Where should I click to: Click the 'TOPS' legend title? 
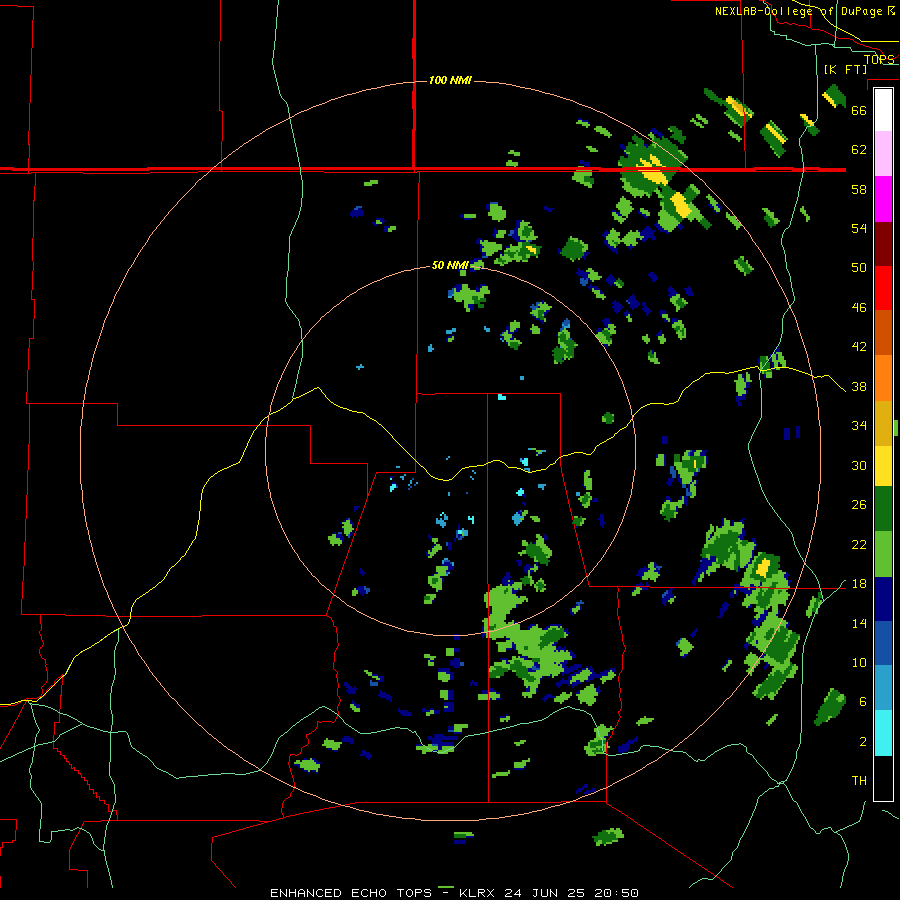click(x=879, y=59)
